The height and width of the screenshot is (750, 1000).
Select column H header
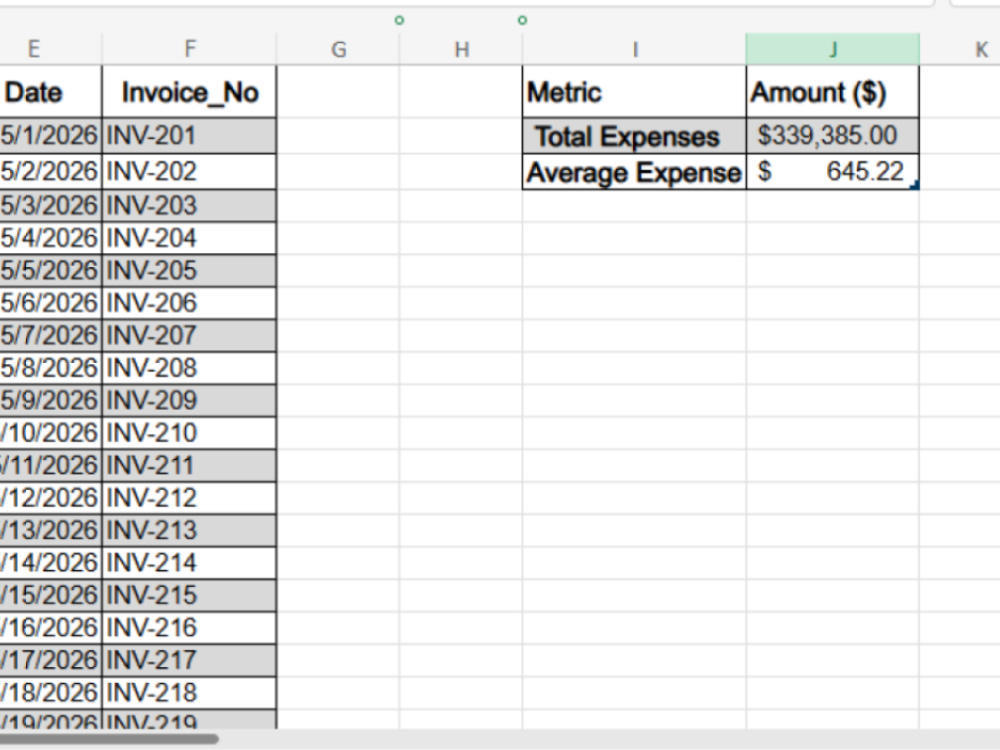tap(461, 49)
